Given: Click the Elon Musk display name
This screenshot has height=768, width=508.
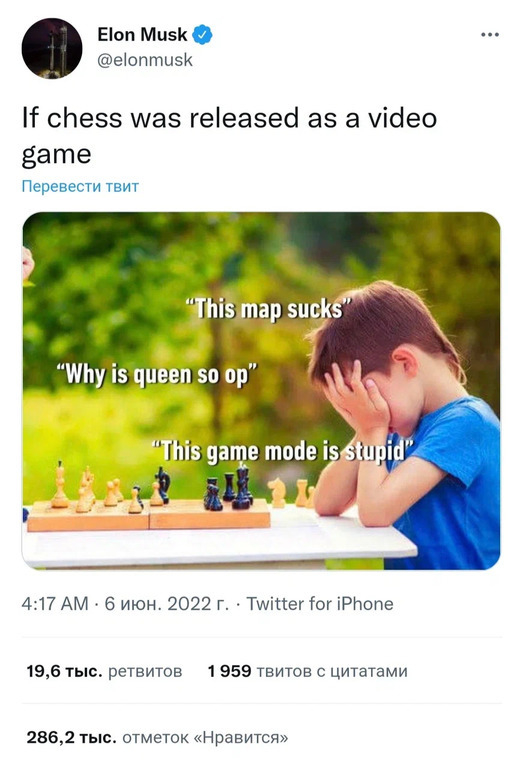Looking at the screenshot, I should (x=142, y=35).
